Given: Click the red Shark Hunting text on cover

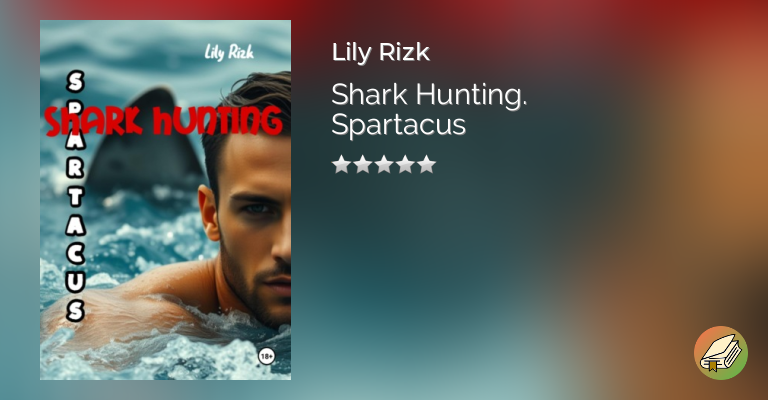Looking at the screenshot, I should pos(164,120).
